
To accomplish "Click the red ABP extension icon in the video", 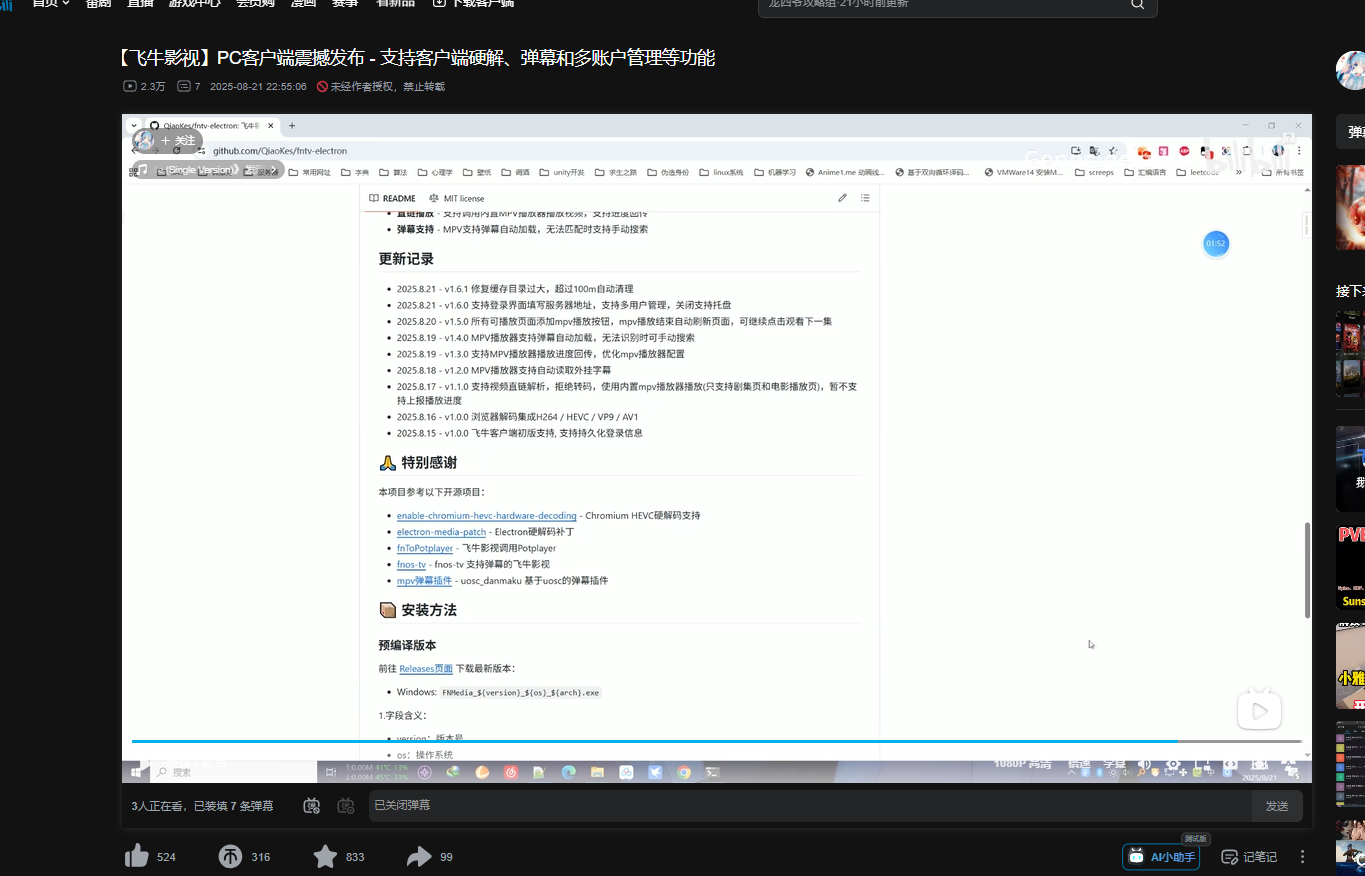I will click(1184, 151).
